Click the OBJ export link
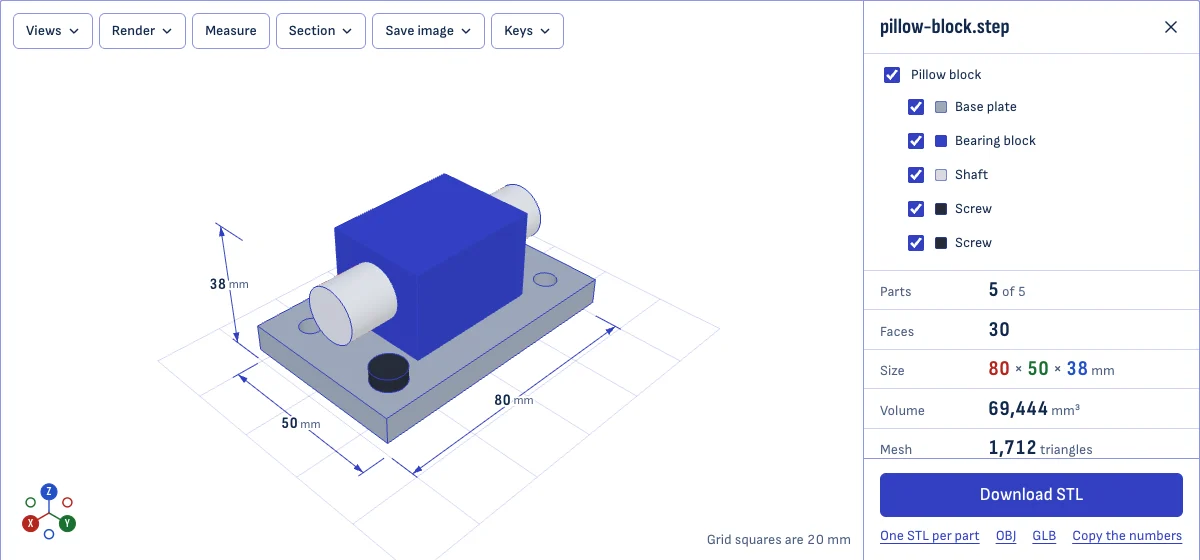Viewport: 1200px width, 560px height. pyautogui.click(x=1006, y=536)
